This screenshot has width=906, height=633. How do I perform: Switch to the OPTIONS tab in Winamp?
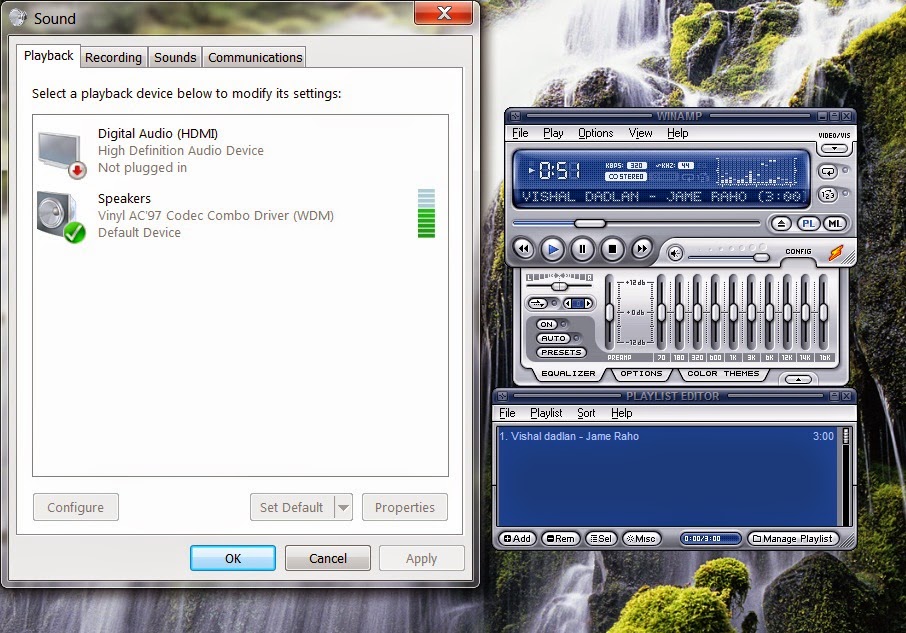tap(641, 374)
